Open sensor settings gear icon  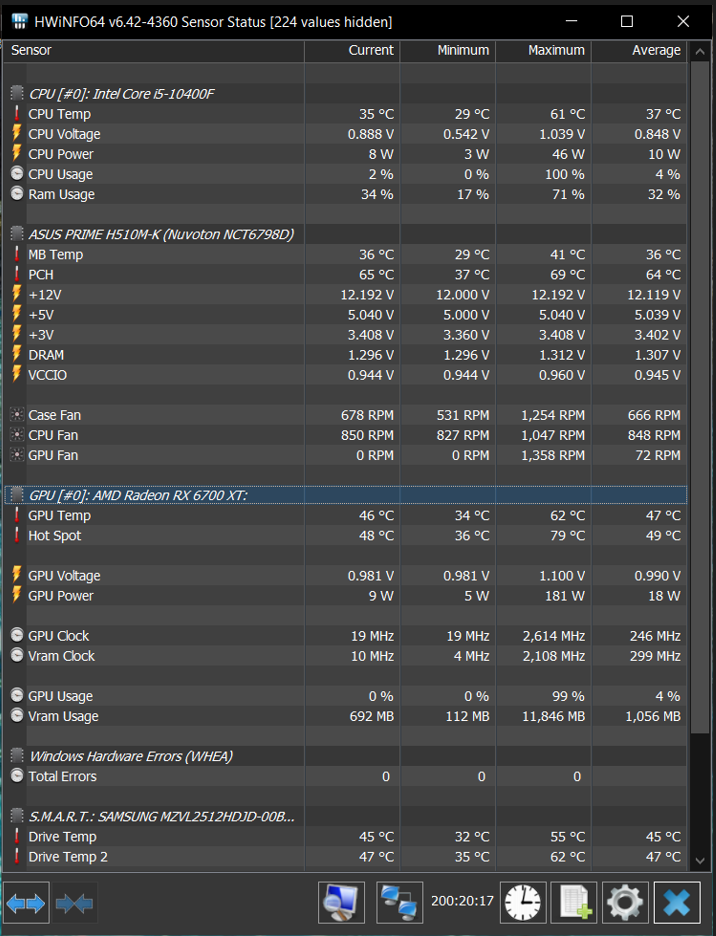tap(625, 903)
